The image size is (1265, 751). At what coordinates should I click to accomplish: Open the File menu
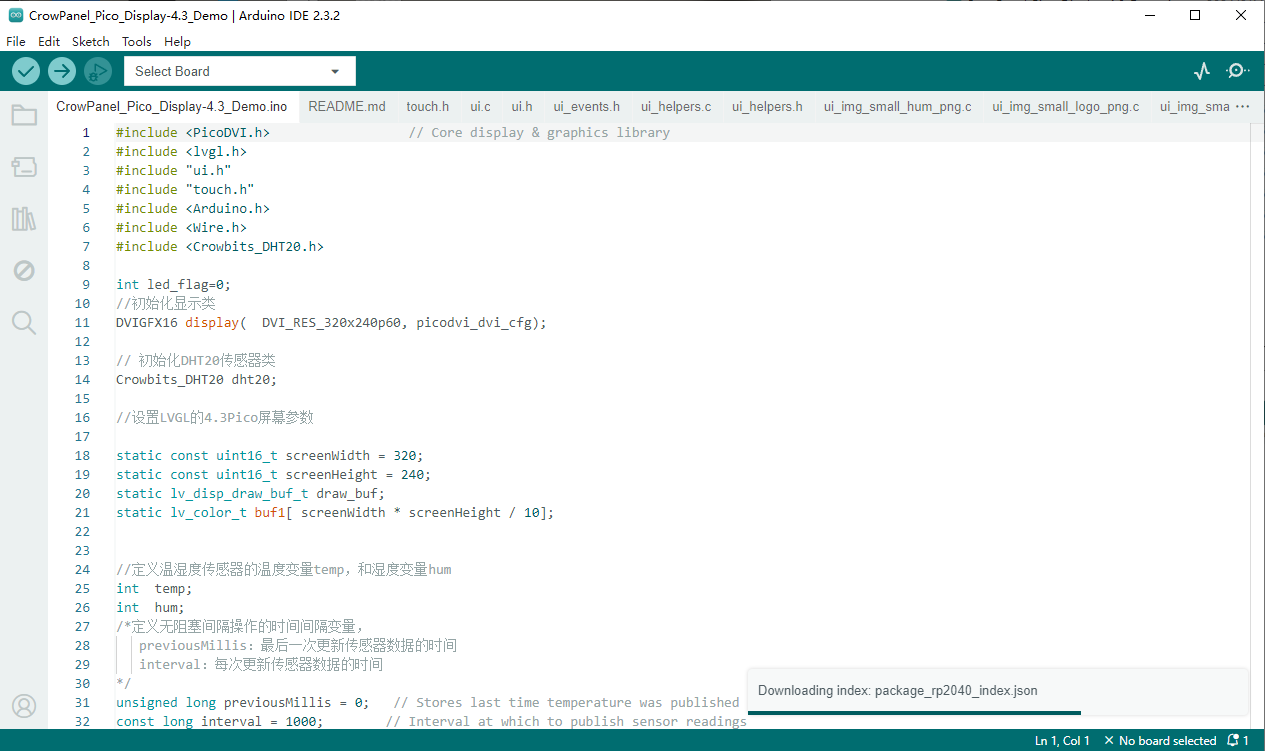[x=16, y=42]
